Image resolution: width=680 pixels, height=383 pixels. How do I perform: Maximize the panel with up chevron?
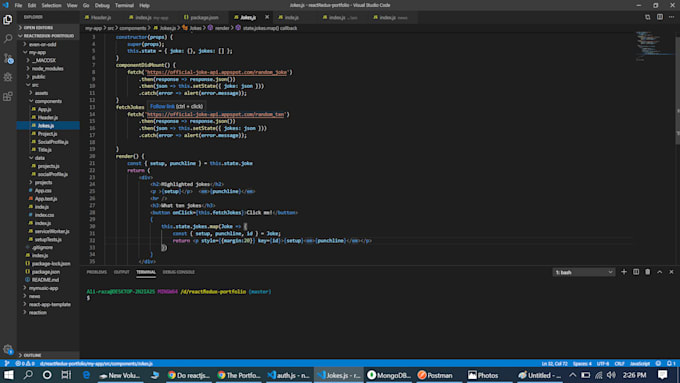(x=660, y=272)
